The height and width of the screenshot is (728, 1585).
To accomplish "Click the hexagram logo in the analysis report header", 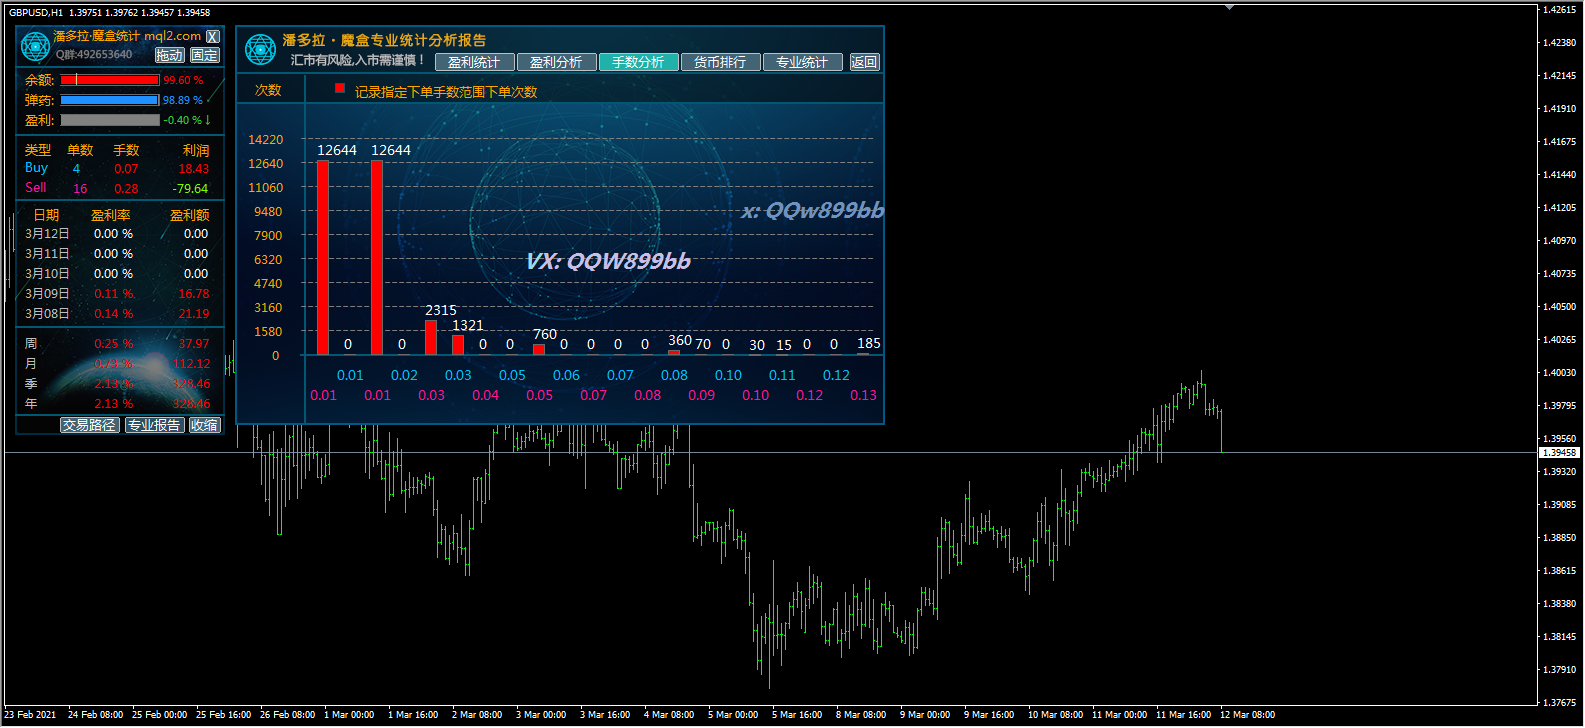I will pyautogui.click(x=260, y=49).
